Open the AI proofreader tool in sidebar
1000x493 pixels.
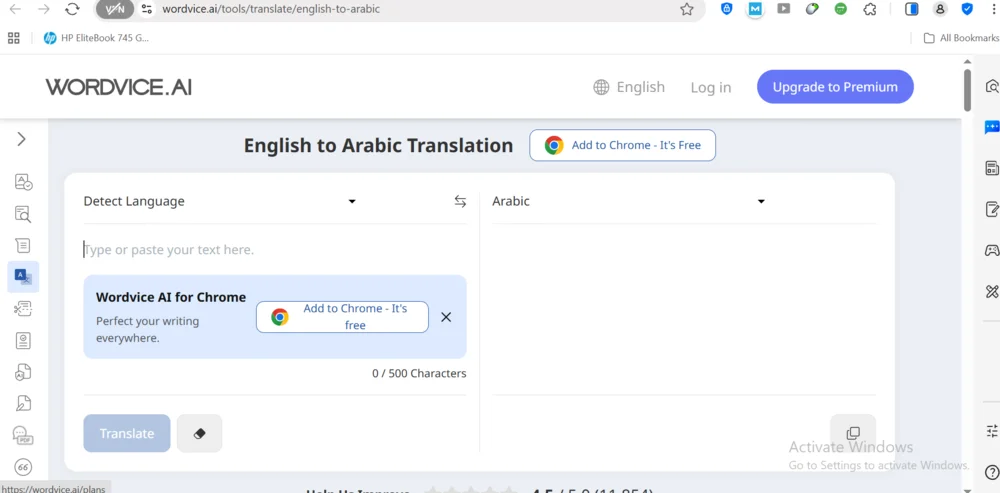(x=24, y=182)
